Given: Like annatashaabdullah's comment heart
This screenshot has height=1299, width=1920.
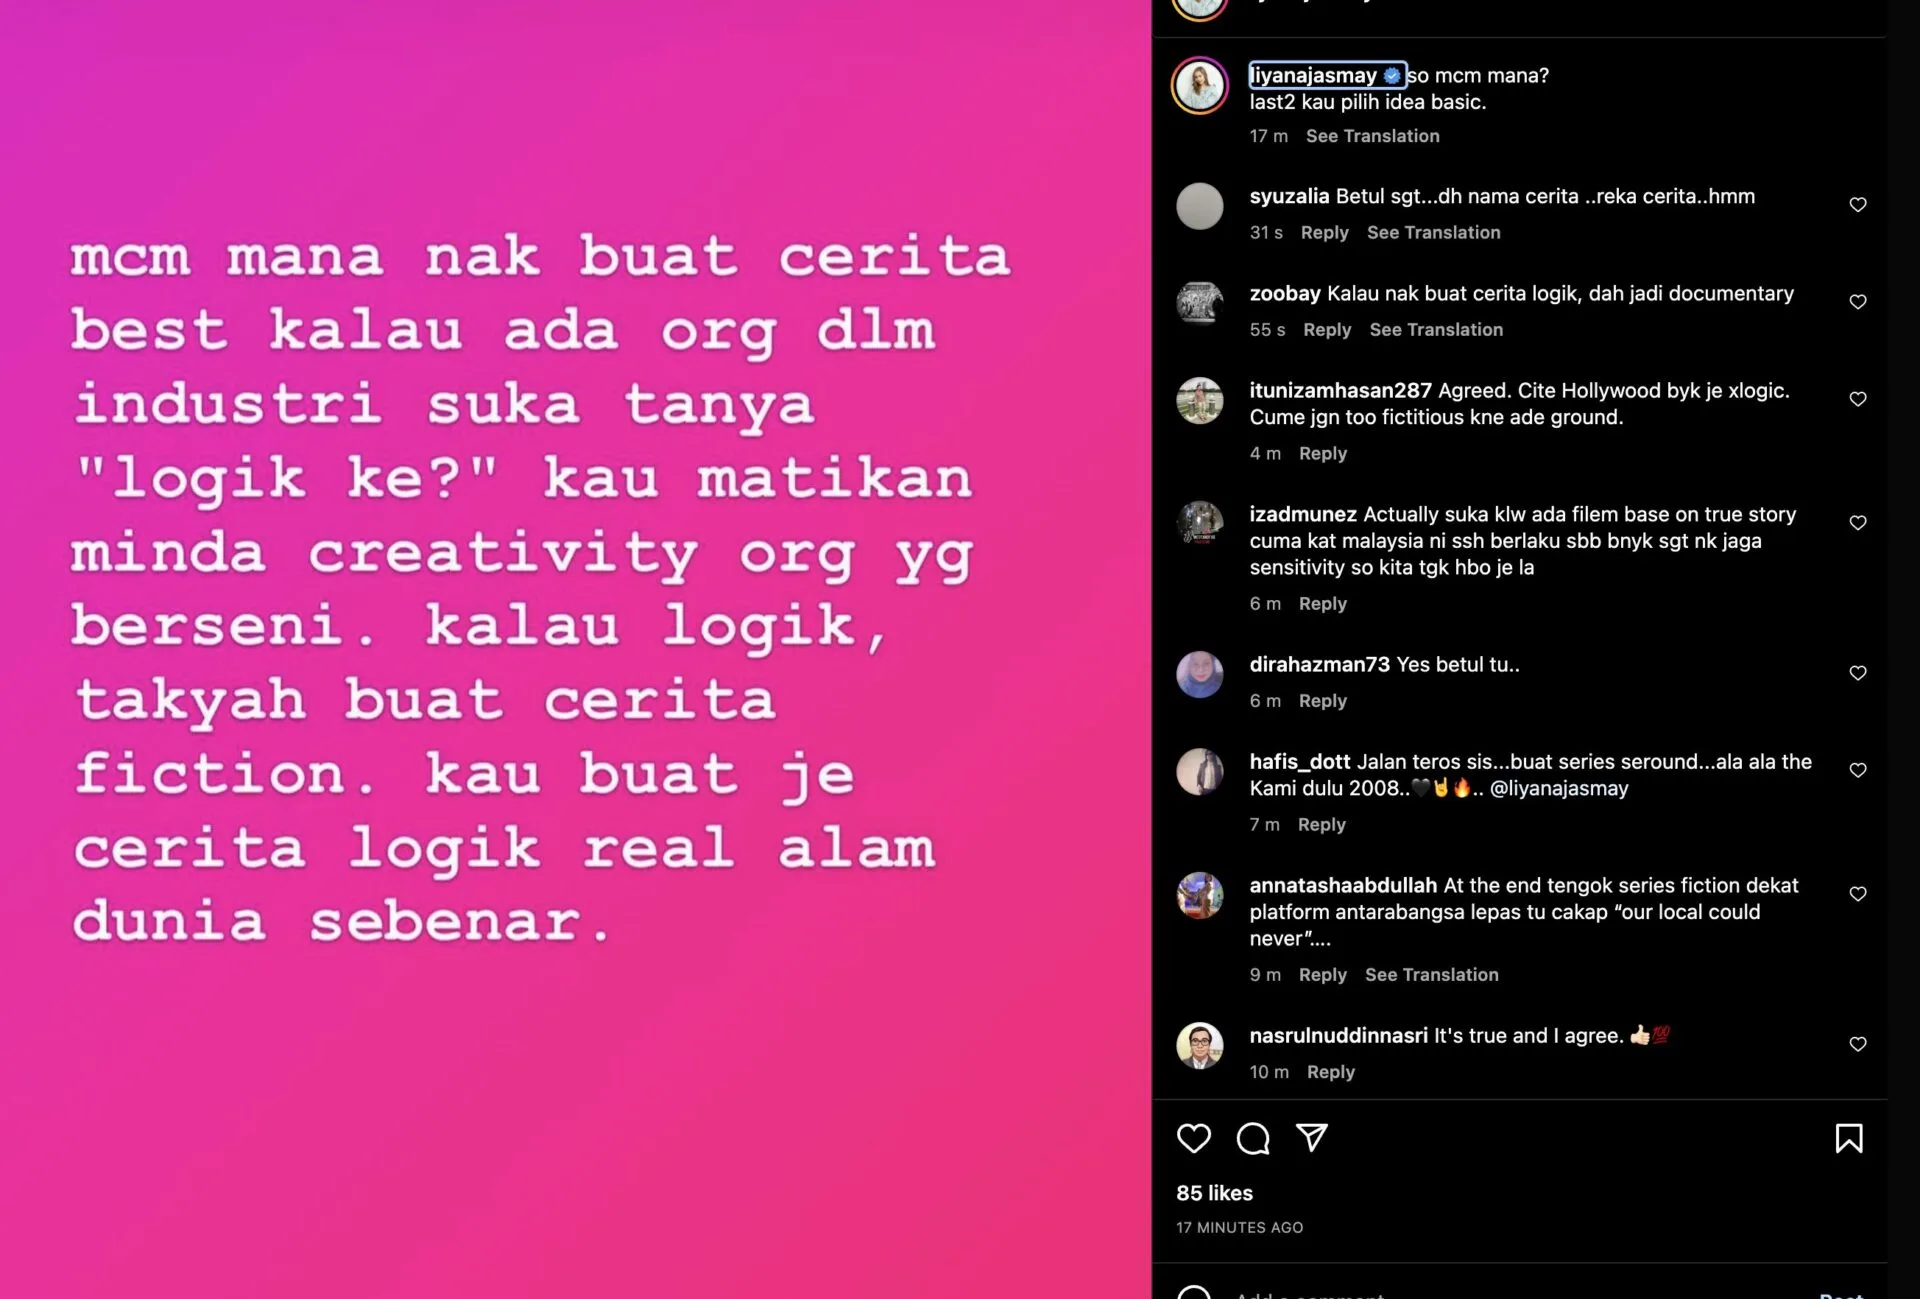Looking at the screenshot, I should point(1857,894).
